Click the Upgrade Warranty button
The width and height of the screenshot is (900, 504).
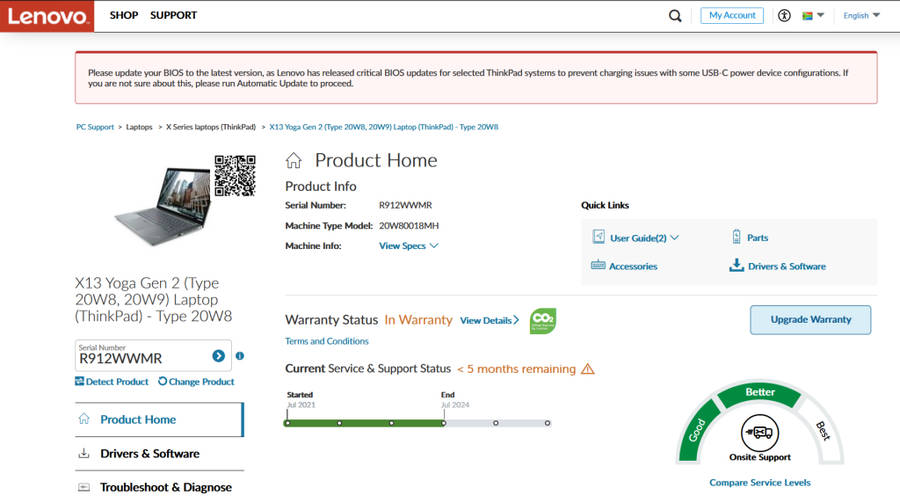click(x=810, y=320)
